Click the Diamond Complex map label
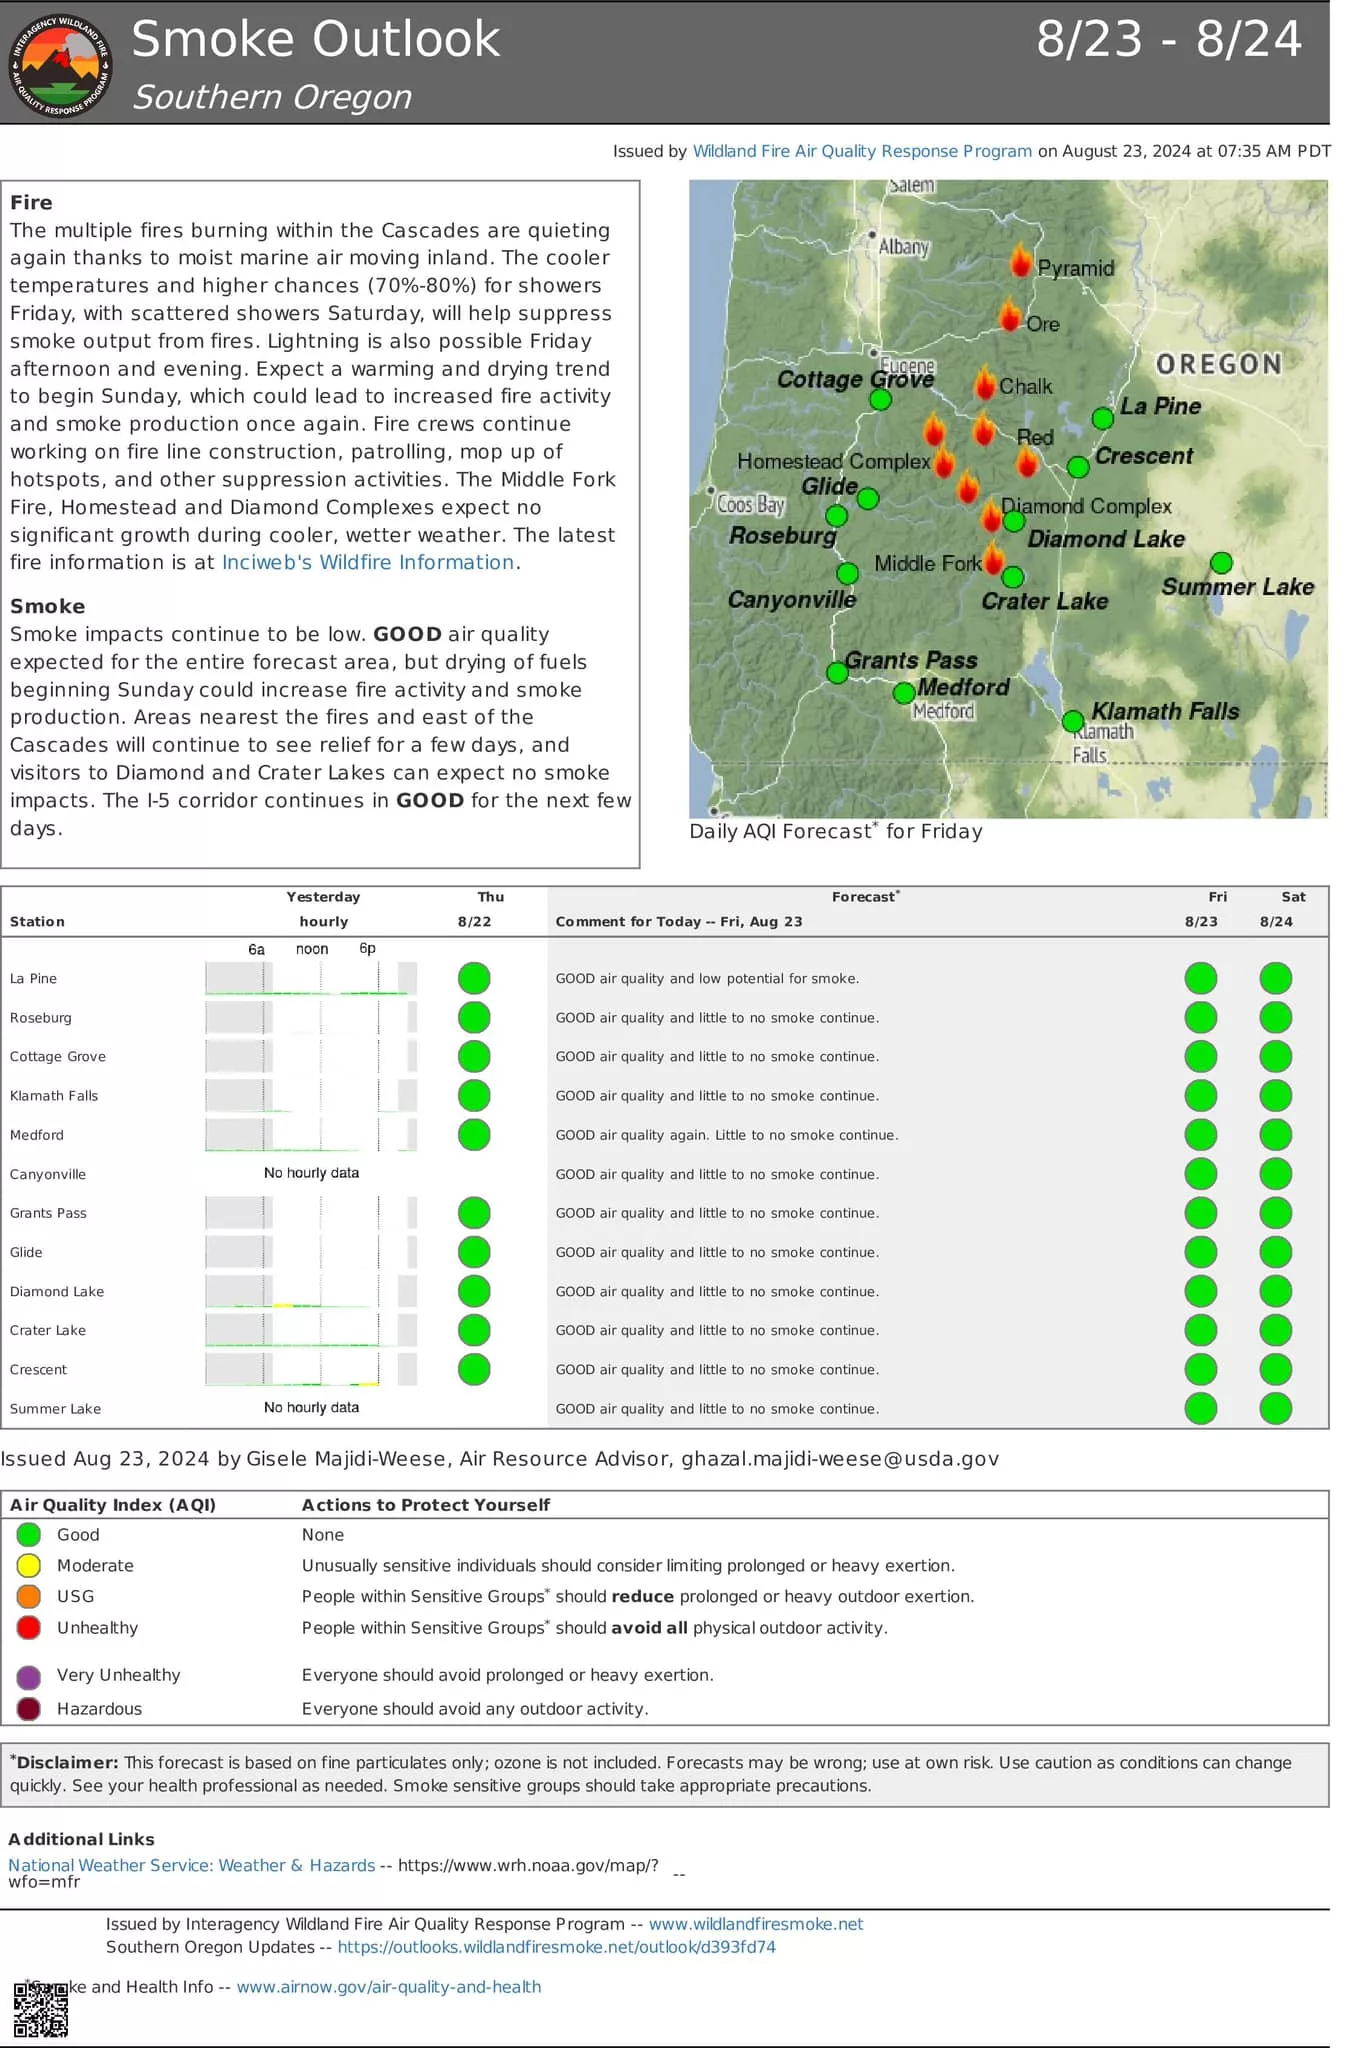1354x2048 pixels. pyautogui.click(x=1087, y=507)
